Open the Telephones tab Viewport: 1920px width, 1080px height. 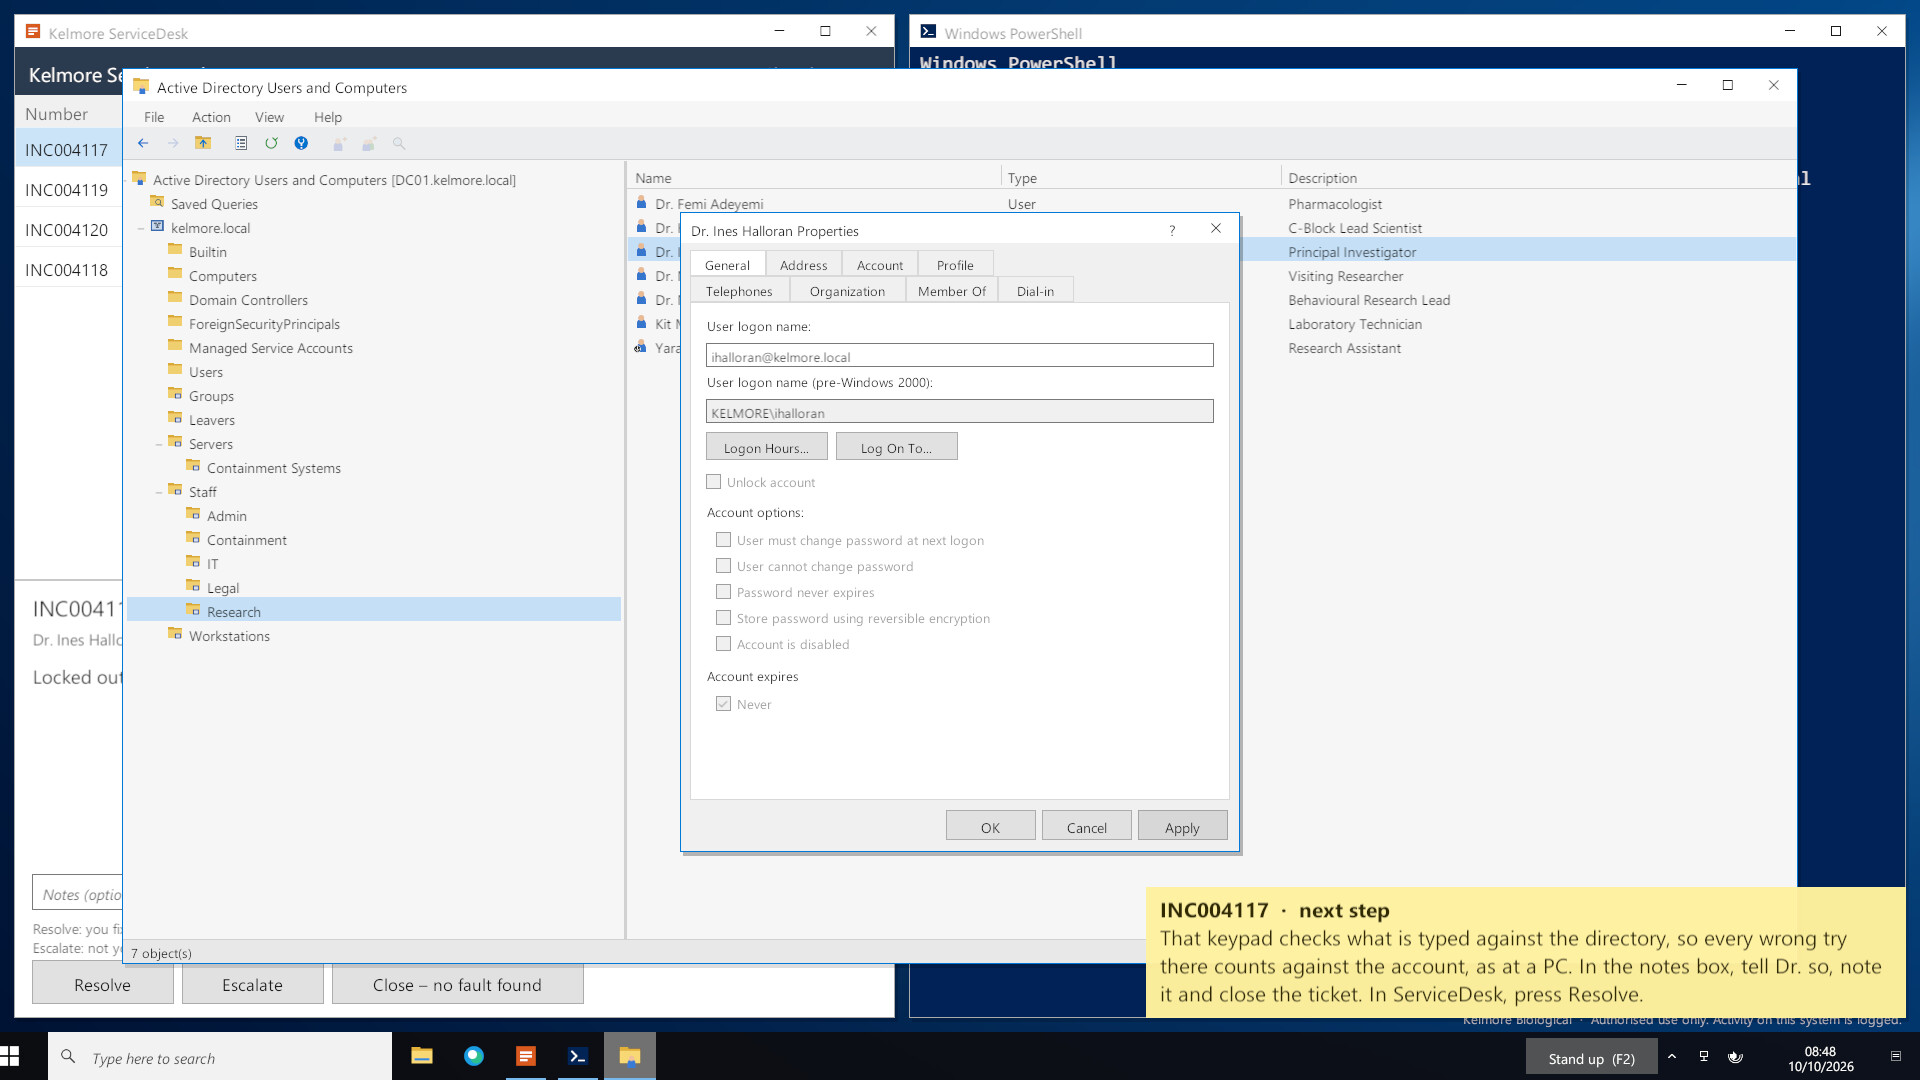click(739, 291)
